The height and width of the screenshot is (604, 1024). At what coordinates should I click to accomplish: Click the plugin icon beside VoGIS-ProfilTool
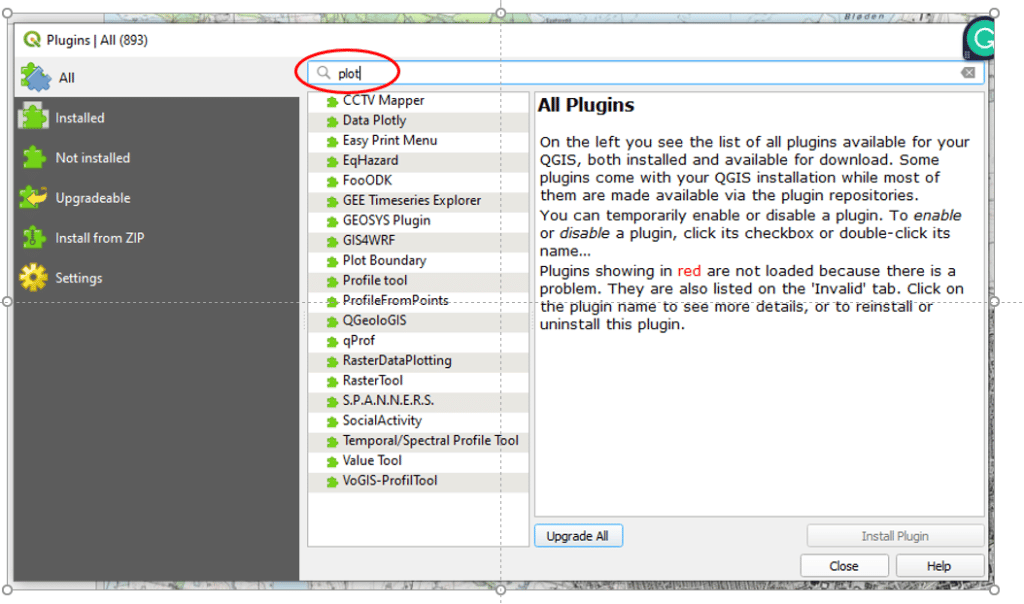pos(332,482)
